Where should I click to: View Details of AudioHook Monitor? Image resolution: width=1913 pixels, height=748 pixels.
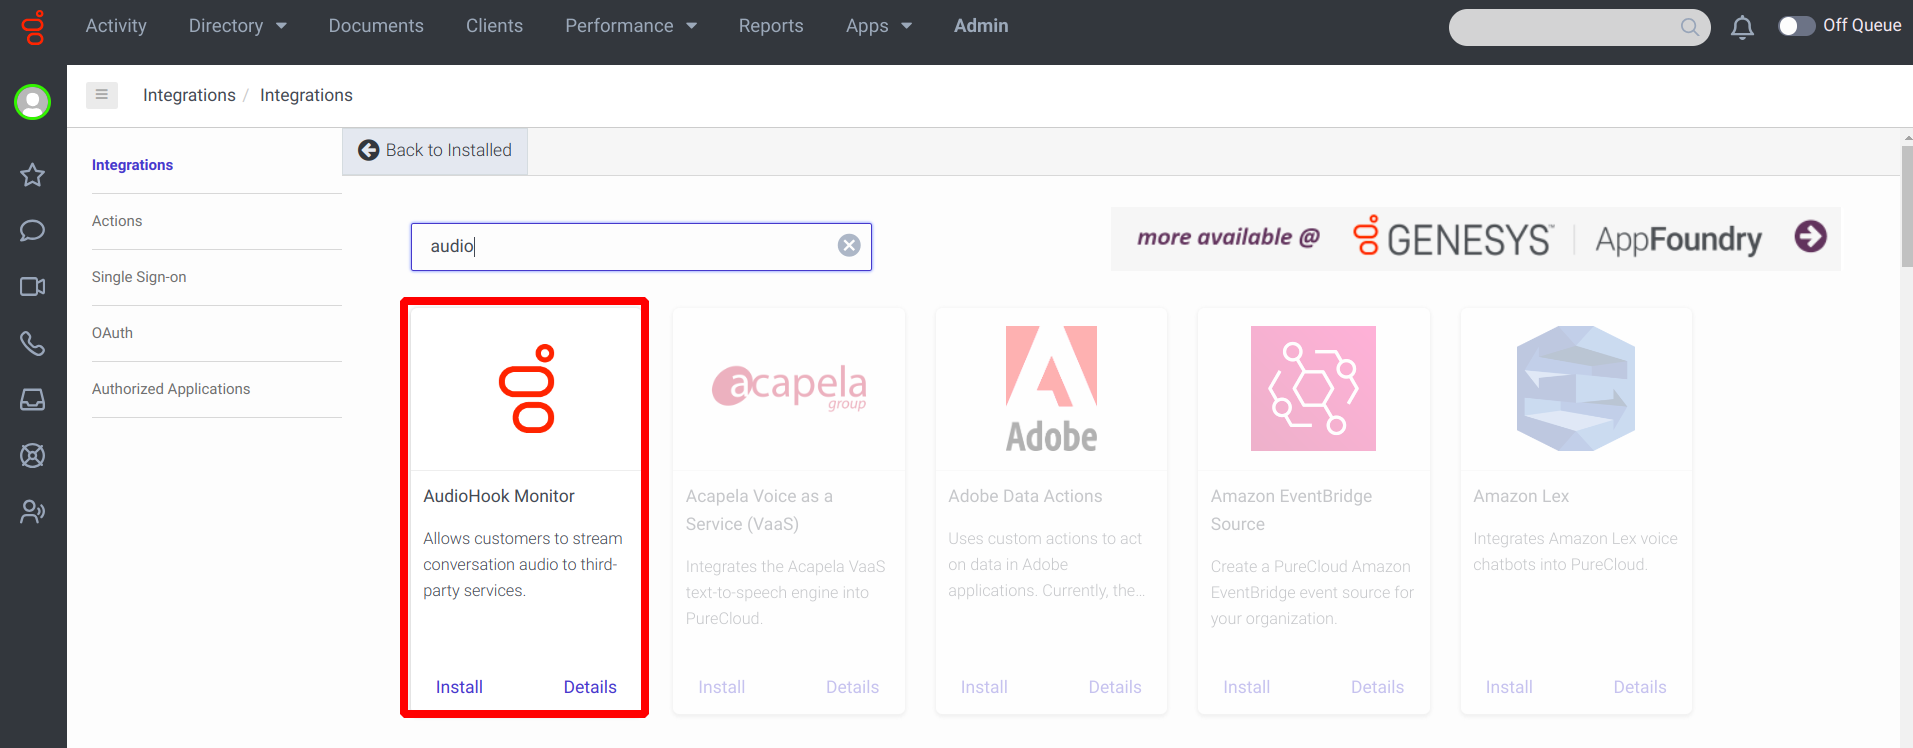590,687
